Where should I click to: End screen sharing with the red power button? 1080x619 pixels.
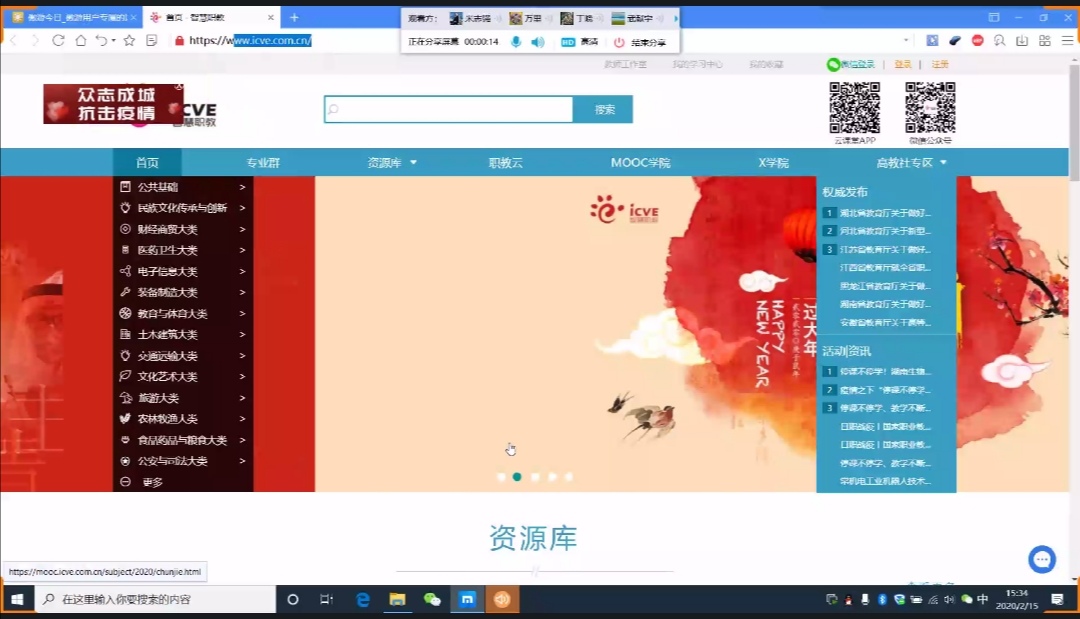click(x=619, y=42)
